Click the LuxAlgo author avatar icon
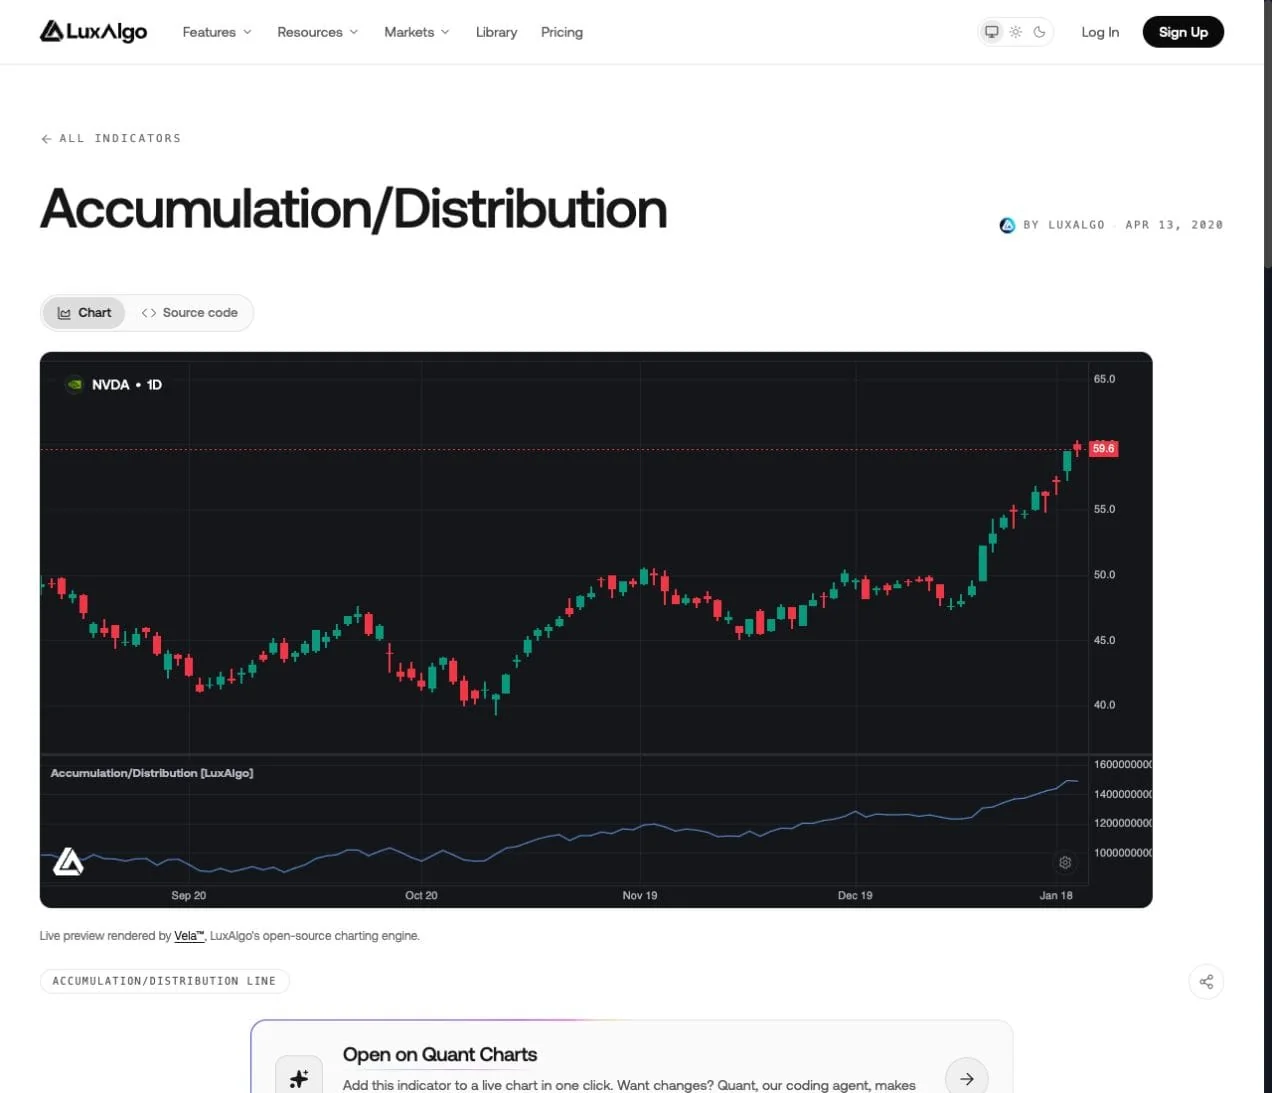This screenshot has height=1093, width=1272. (x=1007, y=225)
